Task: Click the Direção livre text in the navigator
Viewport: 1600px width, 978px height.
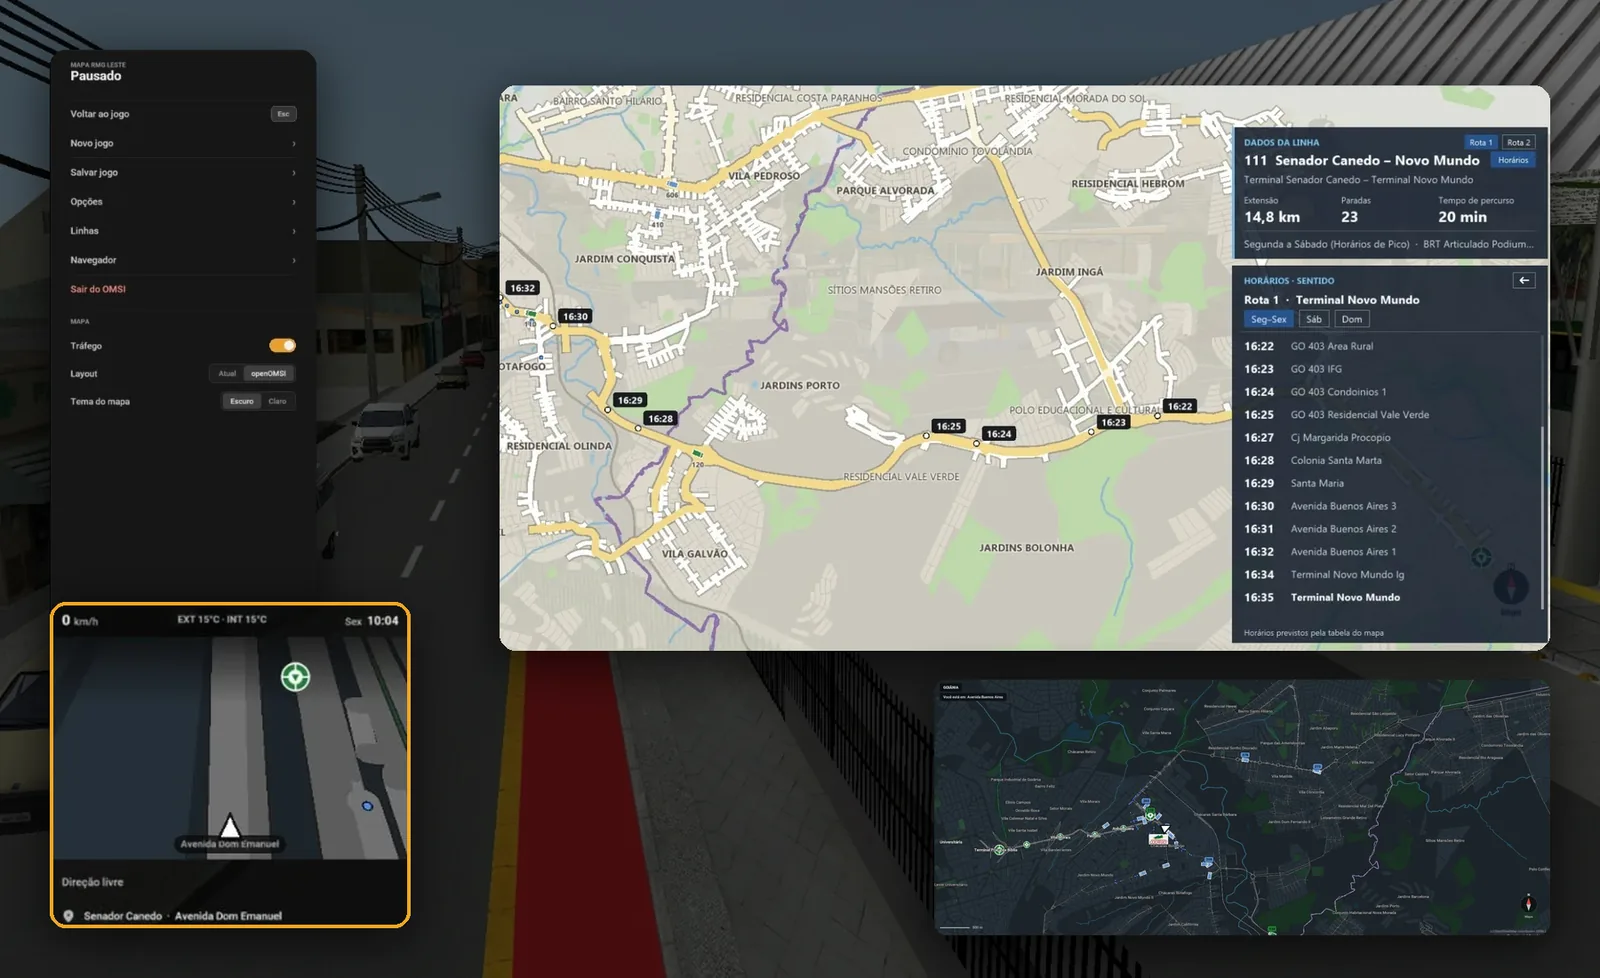Action: click(x=92, y=882)
